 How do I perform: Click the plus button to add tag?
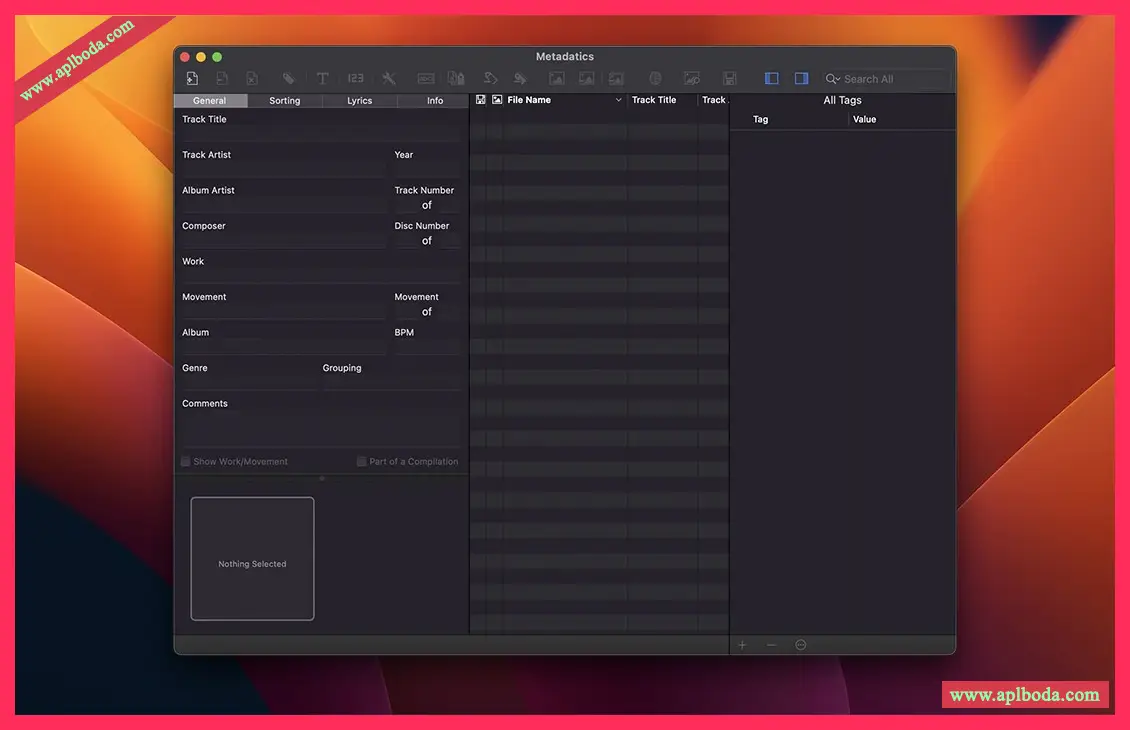(x=742, y=645)
